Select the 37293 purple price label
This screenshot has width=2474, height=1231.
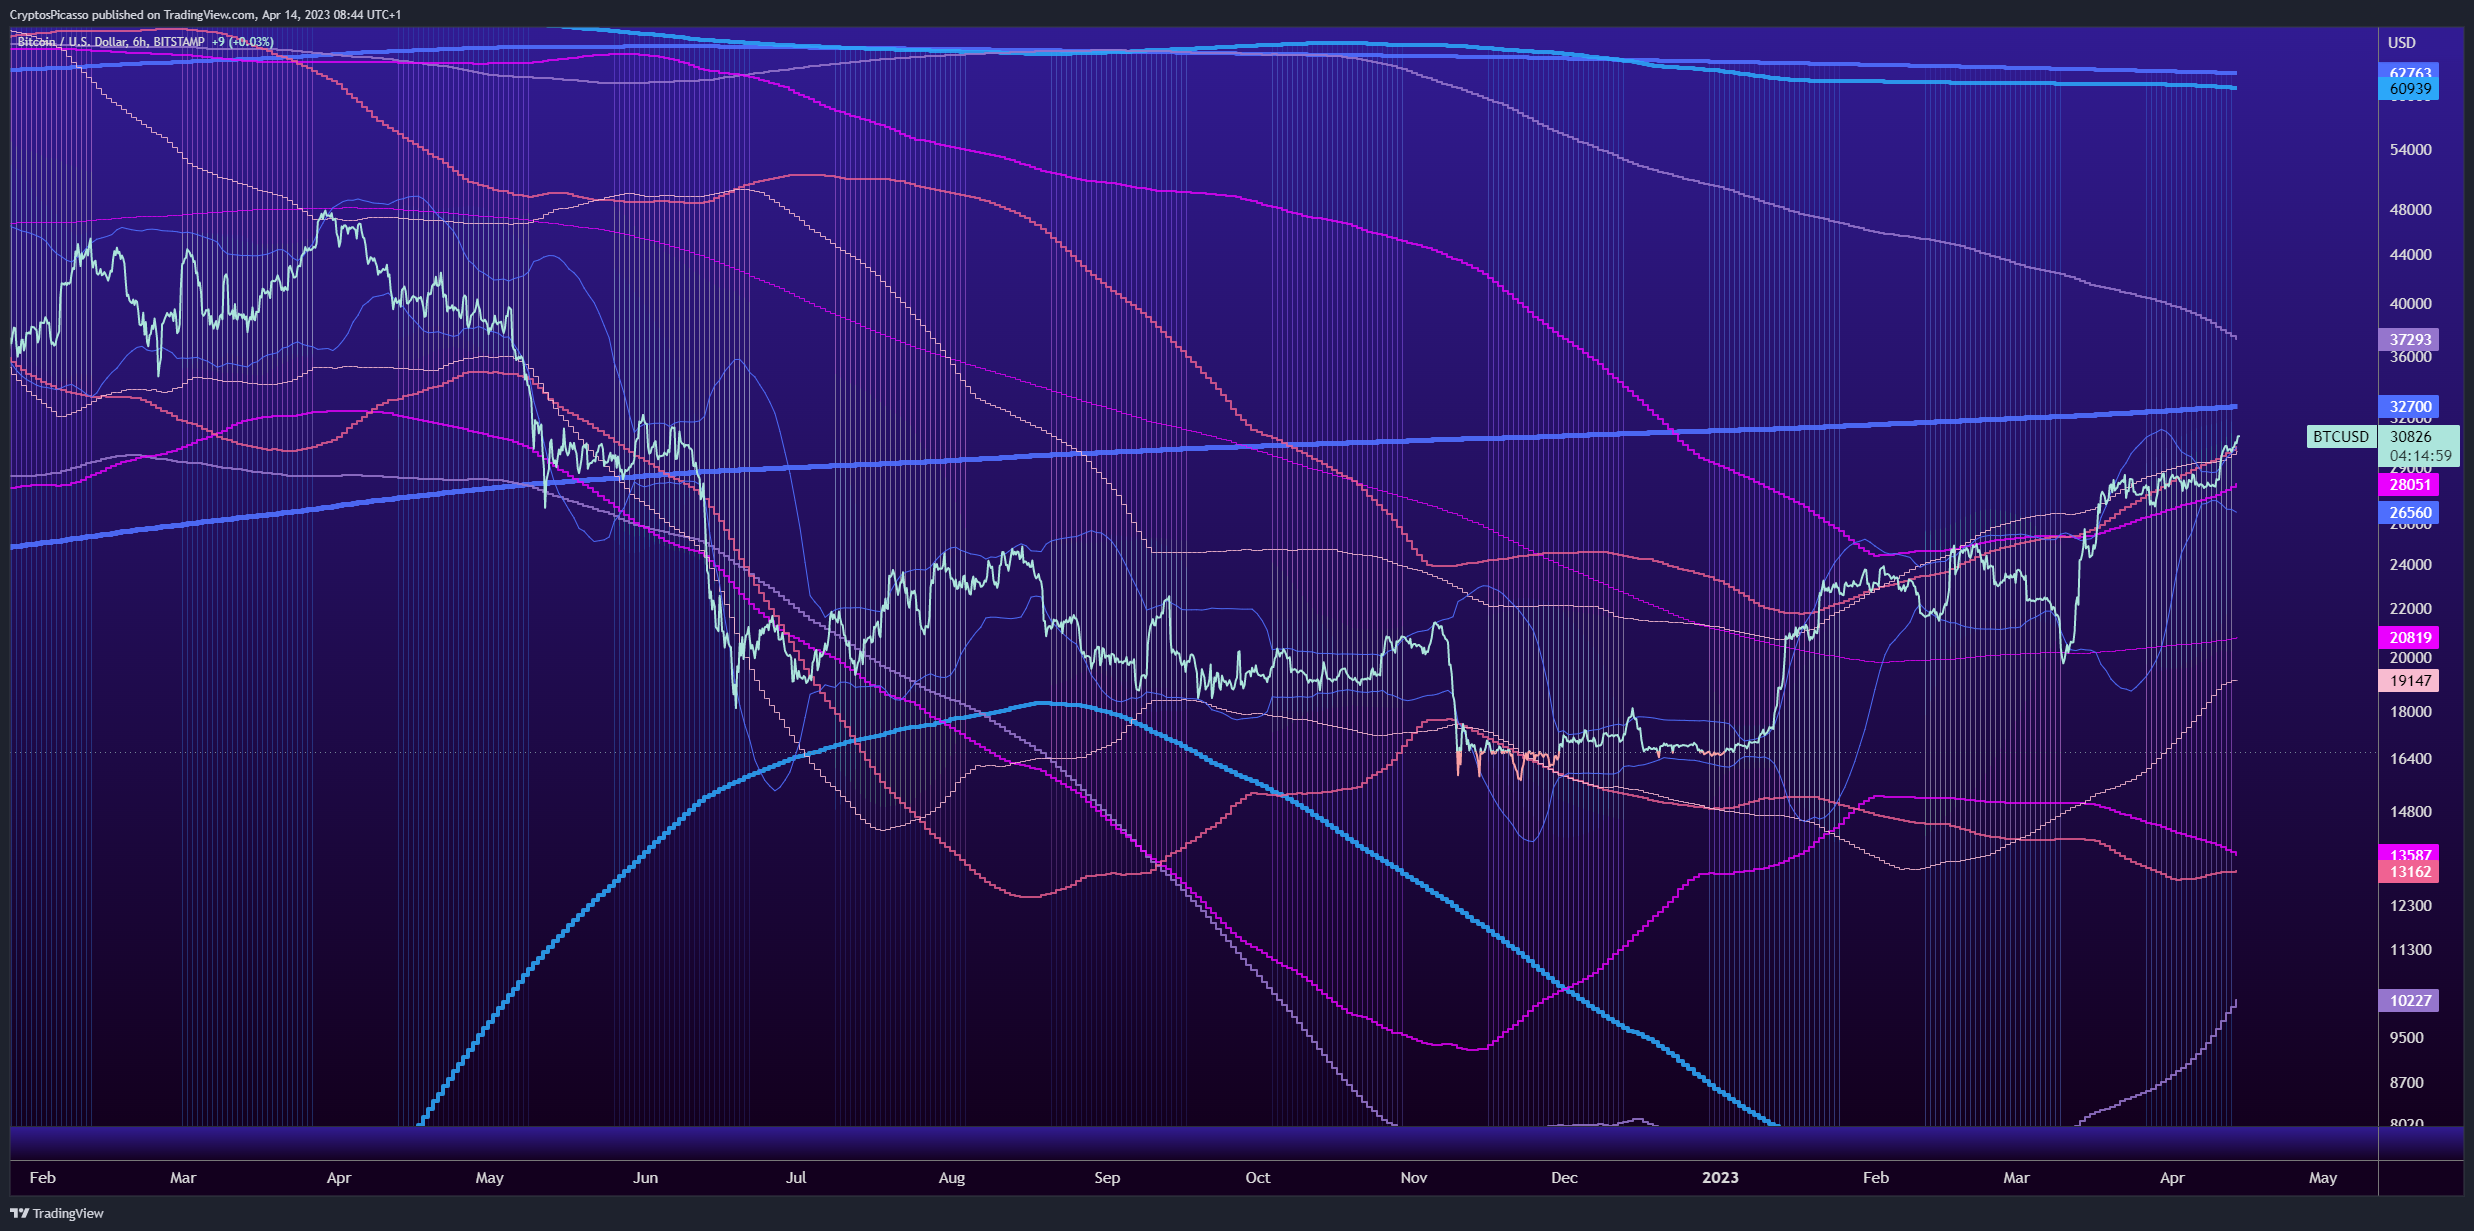click(x=2408, y=340)
